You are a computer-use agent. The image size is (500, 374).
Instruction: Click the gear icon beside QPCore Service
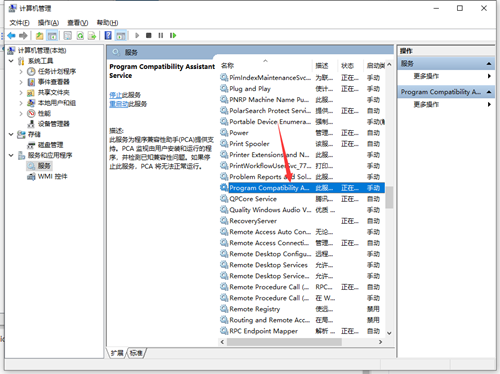(224, 199)
